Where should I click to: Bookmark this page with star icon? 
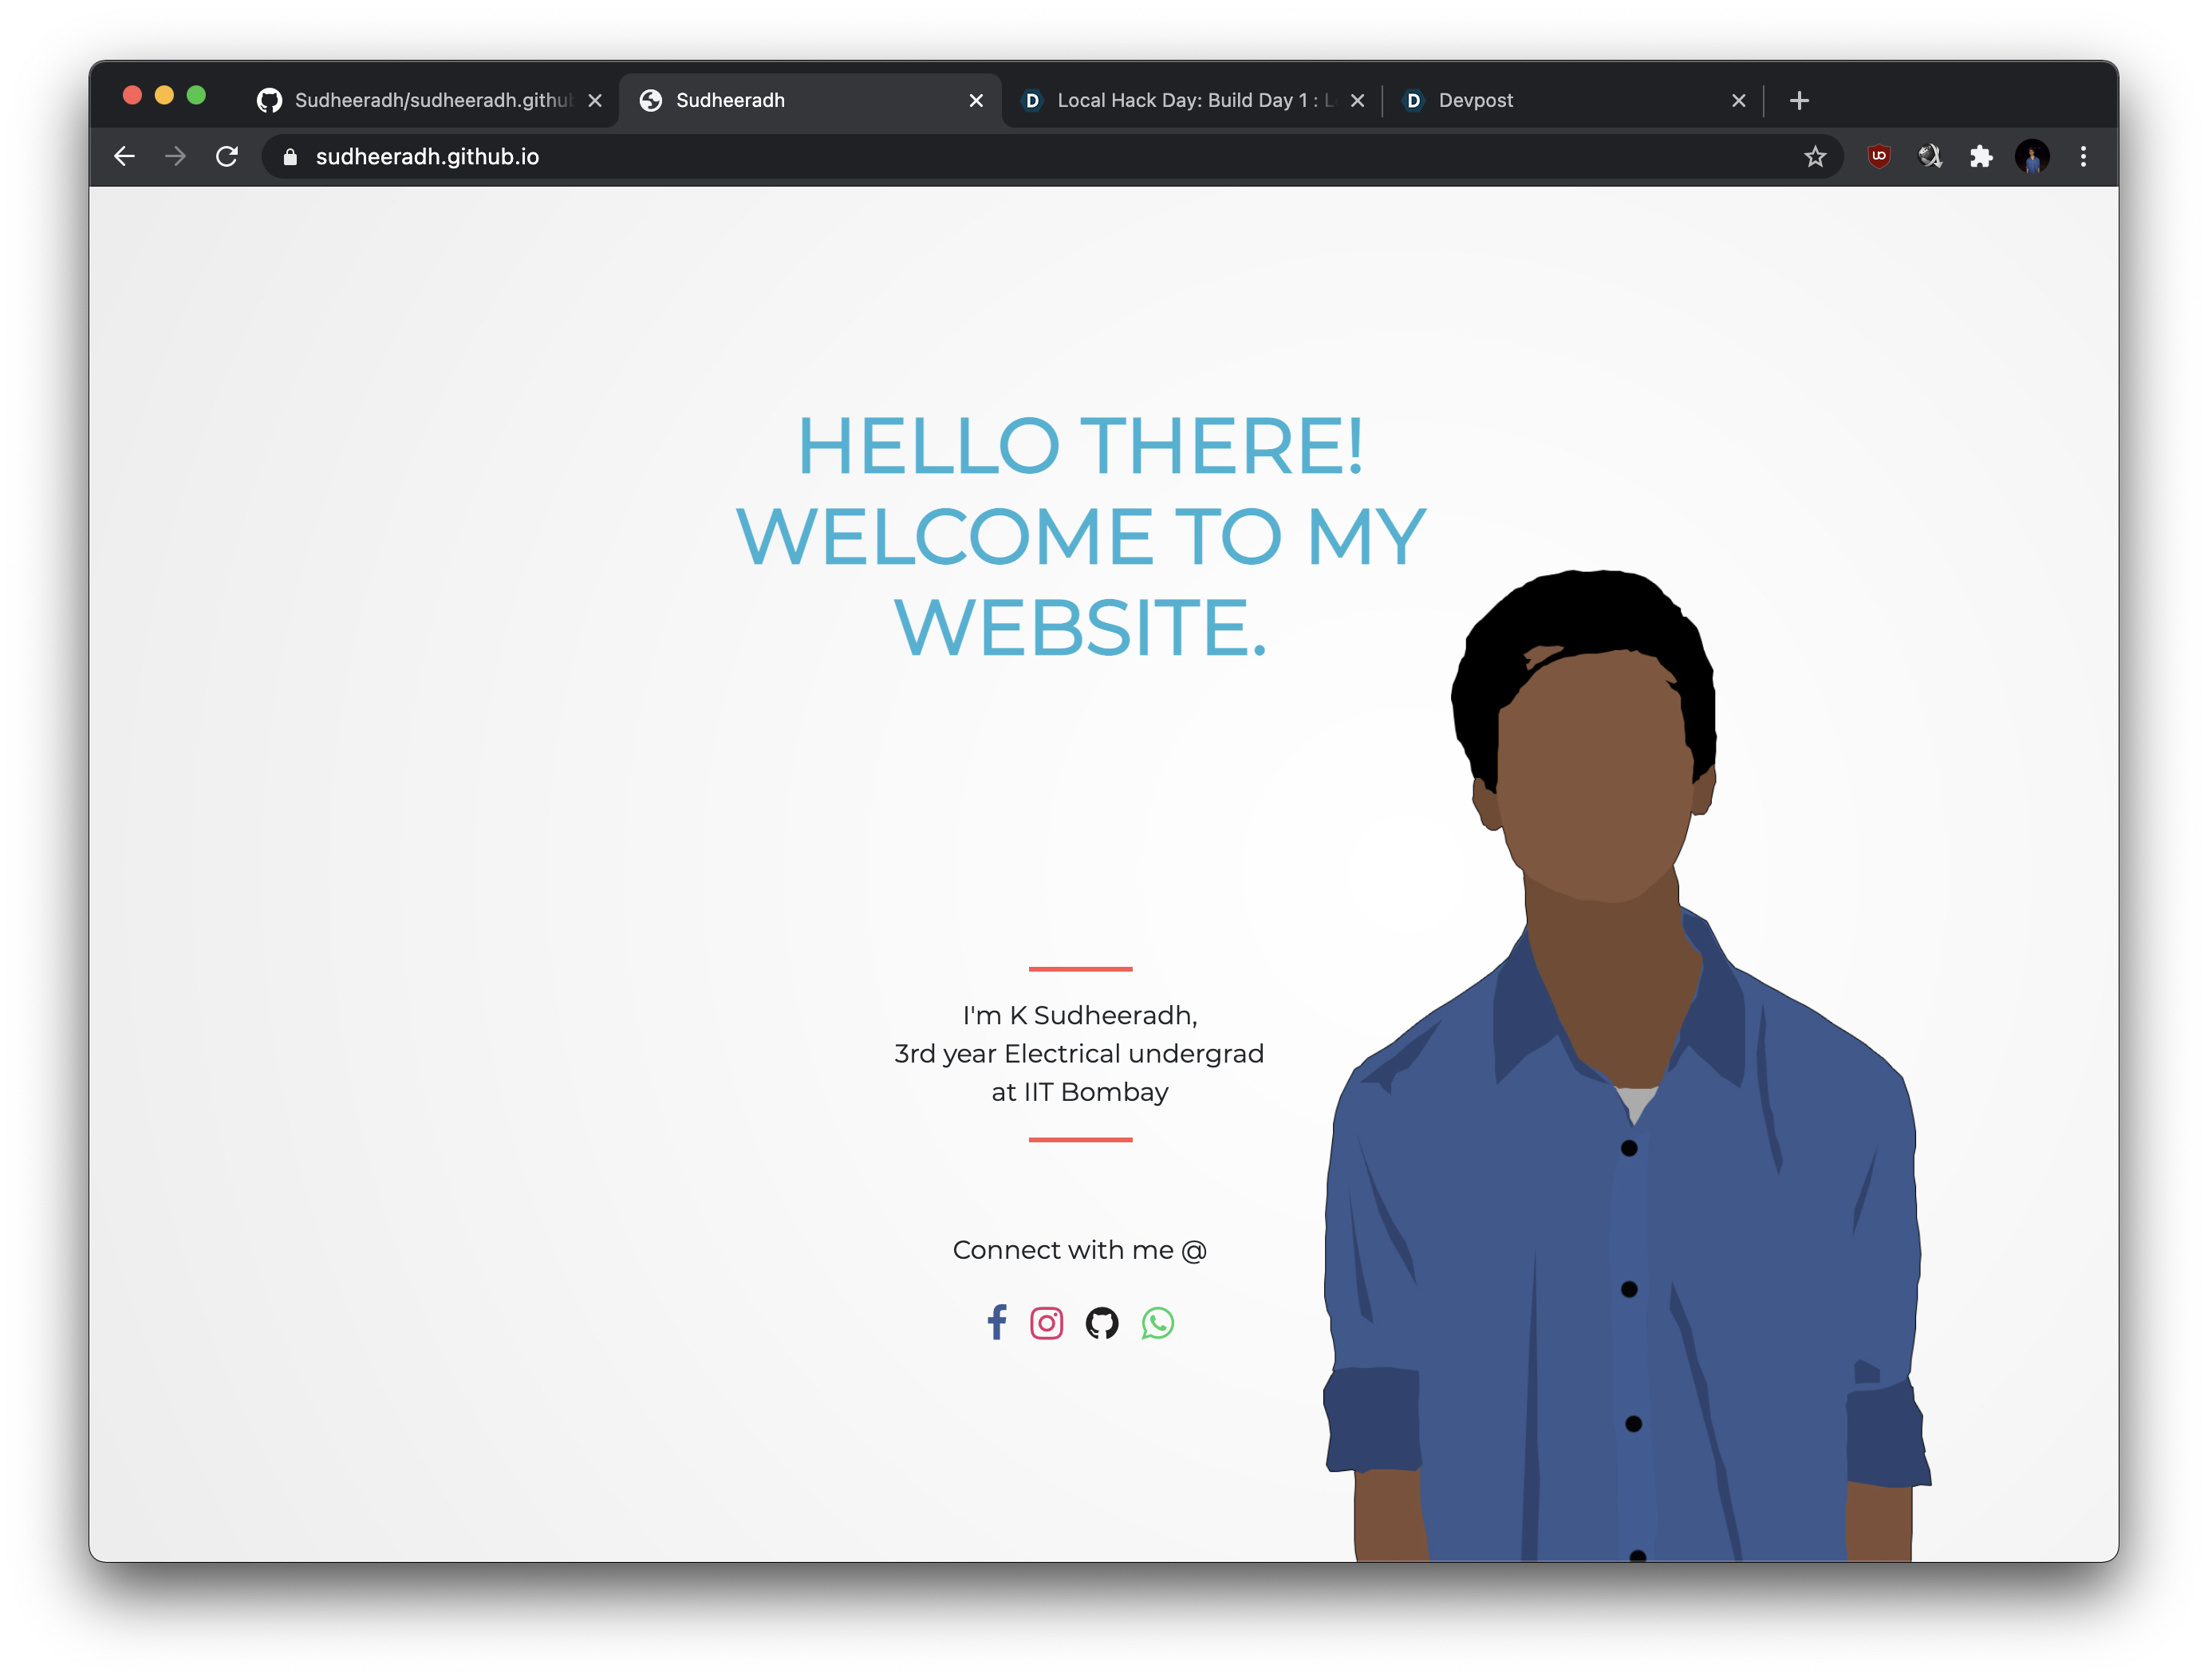1814,157
